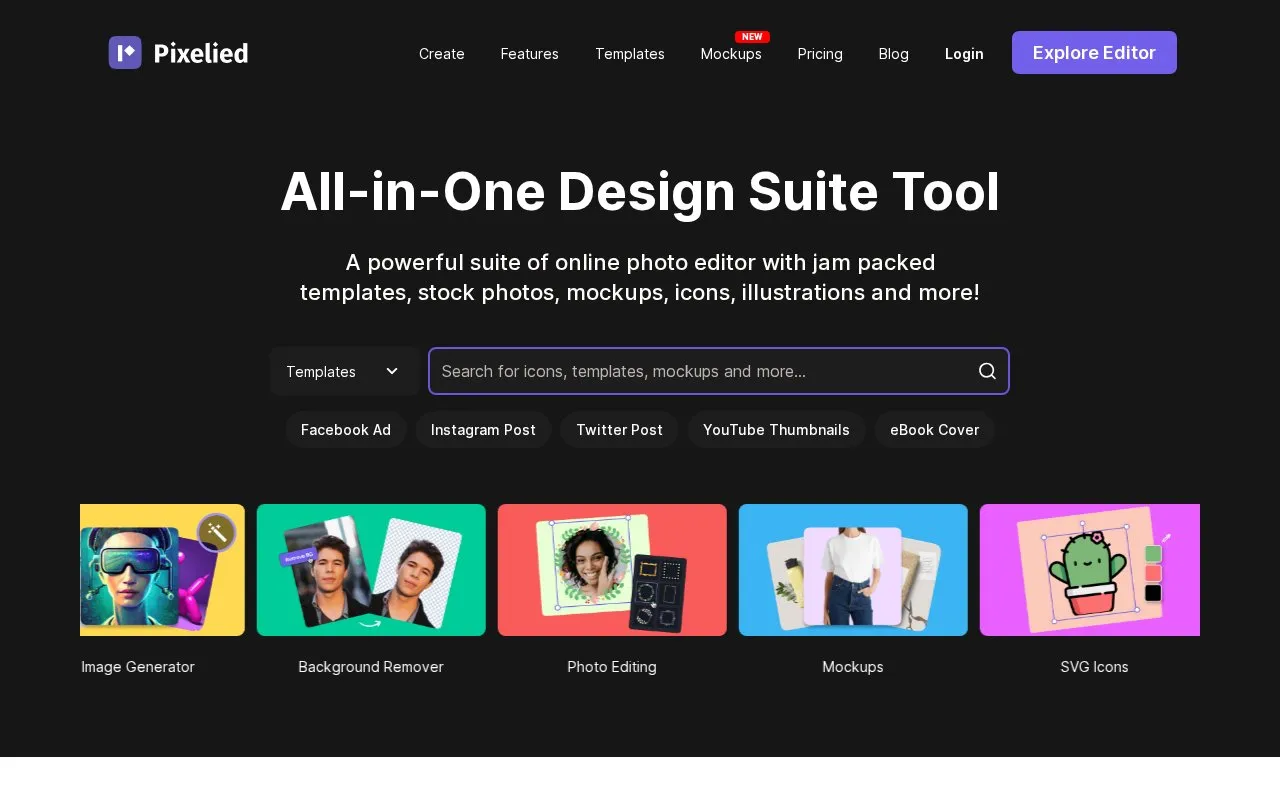This screenshot has width=1280, height=800.
Task: Click the Background Remover caption text
Action: coord(371,667)
